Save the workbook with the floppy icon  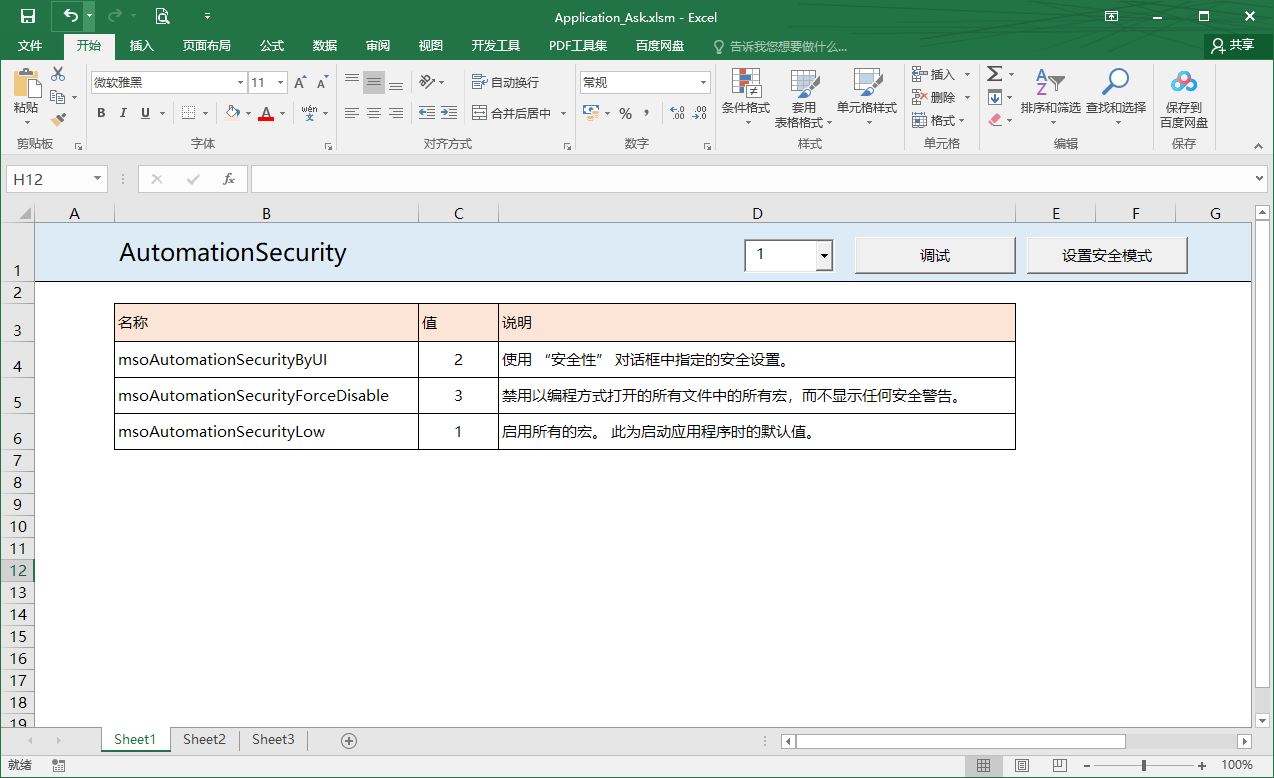coord(28,16)
